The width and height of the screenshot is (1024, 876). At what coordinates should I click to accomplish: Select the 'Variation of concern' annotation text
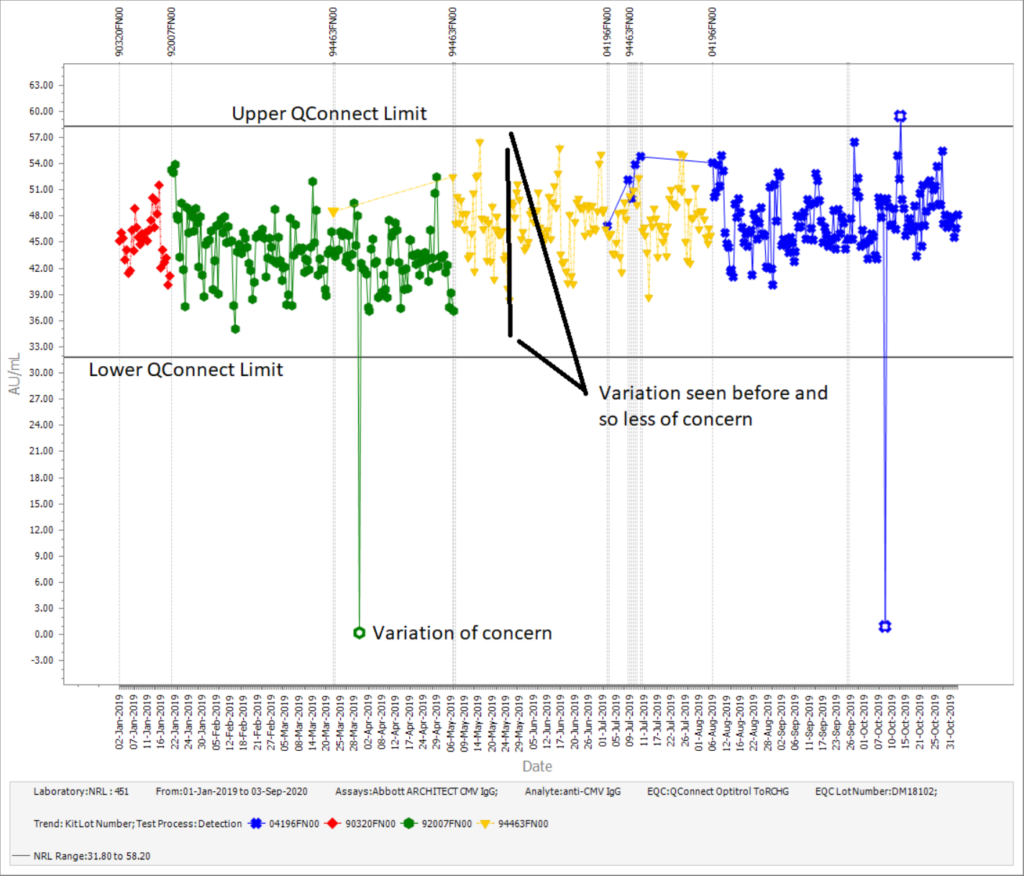pos(462,633)
